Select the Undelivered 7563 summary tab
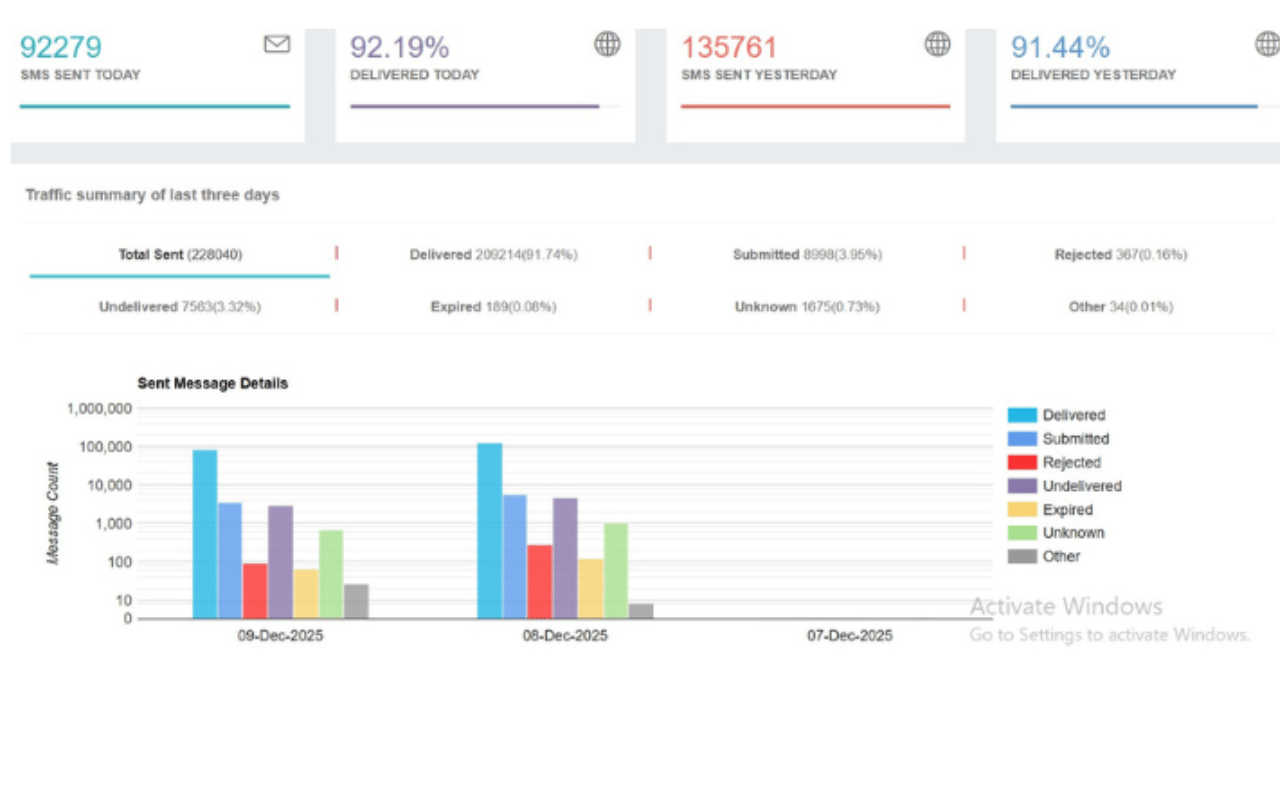This screenshot has width=1280, height=800. coord(180,307)
